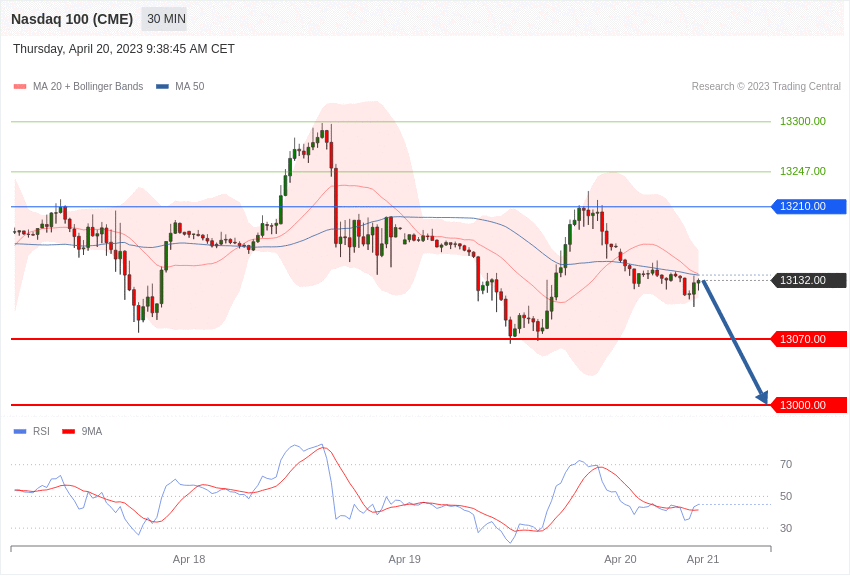This screenshot has height=576, width=850.
Task: Click the MA 50 legend label
Action: click(x=190, y=87)
